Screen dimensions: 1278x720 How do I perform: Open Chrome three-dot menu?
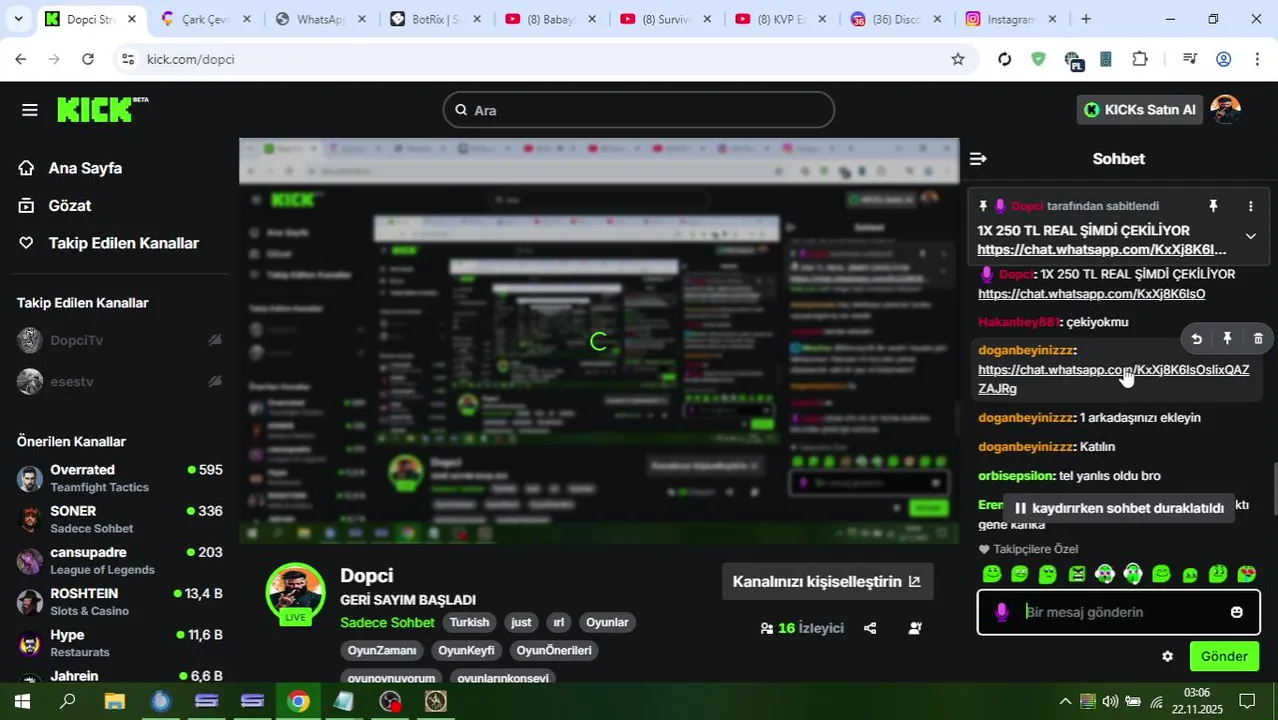click(x=1257, y=59)
